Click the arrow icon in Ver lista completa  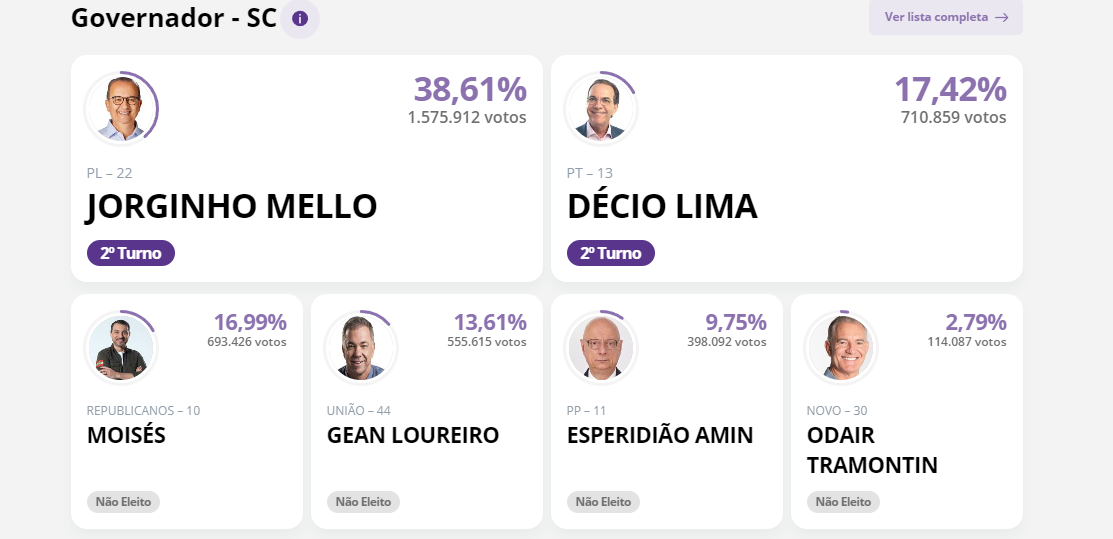[x=1002, y=18]
